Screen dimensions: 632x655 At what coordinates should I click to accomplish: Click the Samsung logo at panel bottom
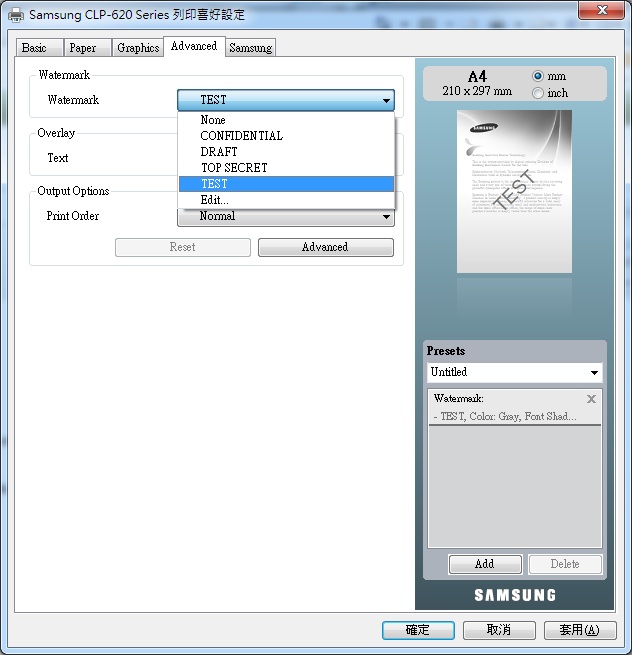click(515, 595)
